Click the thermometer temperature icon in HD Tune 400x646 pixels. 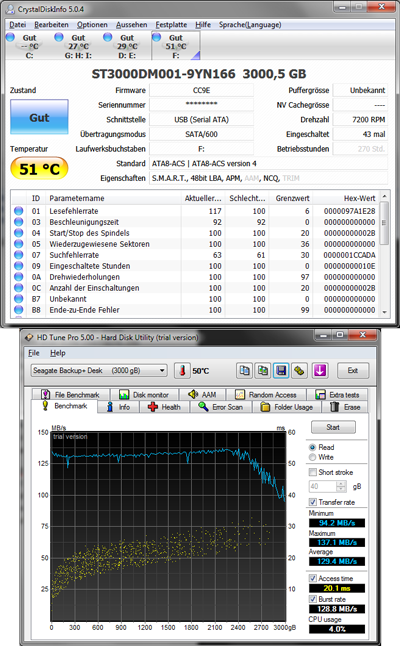click(x=182, y=370)
